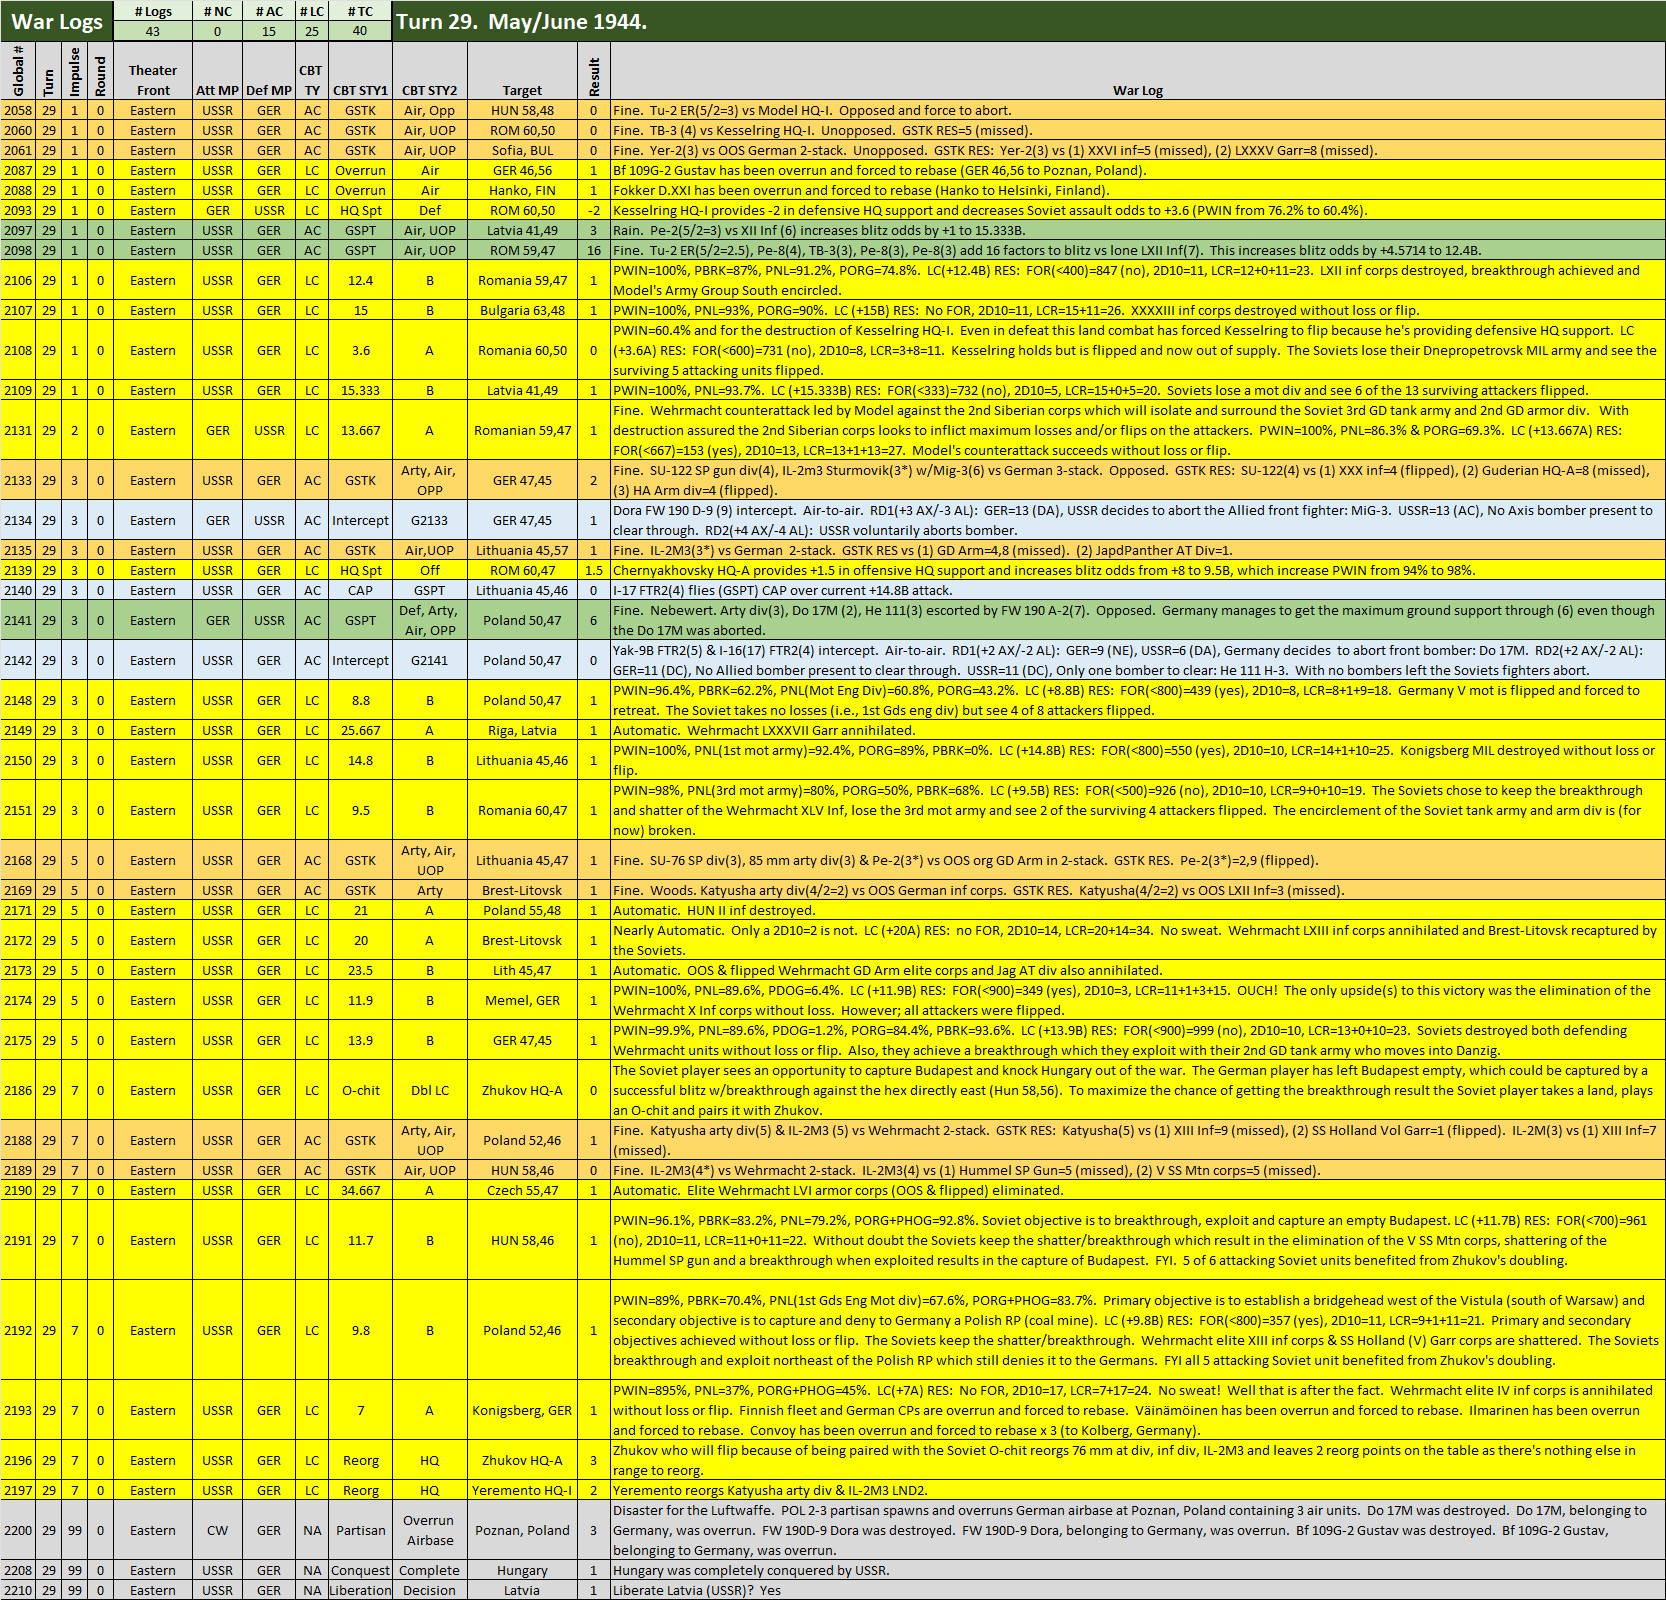Click the "Konigsberg, GER" target cell
Image resolution: width=1666 pixels, height=1600 pixels.
522,1410
